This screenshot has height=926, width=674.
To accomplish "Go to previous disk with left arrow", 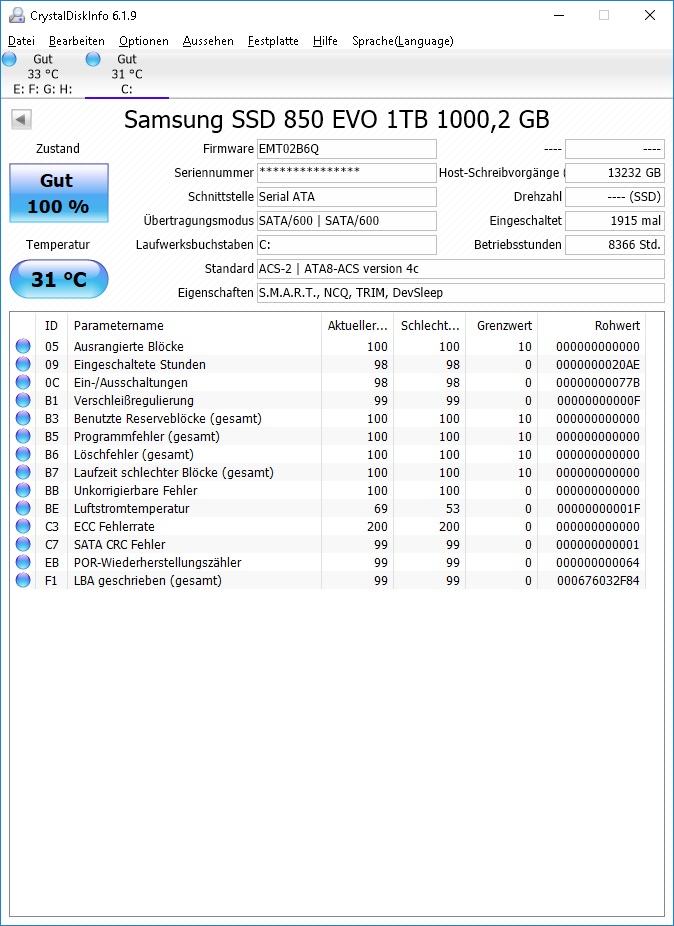I will tap(21, 120).
